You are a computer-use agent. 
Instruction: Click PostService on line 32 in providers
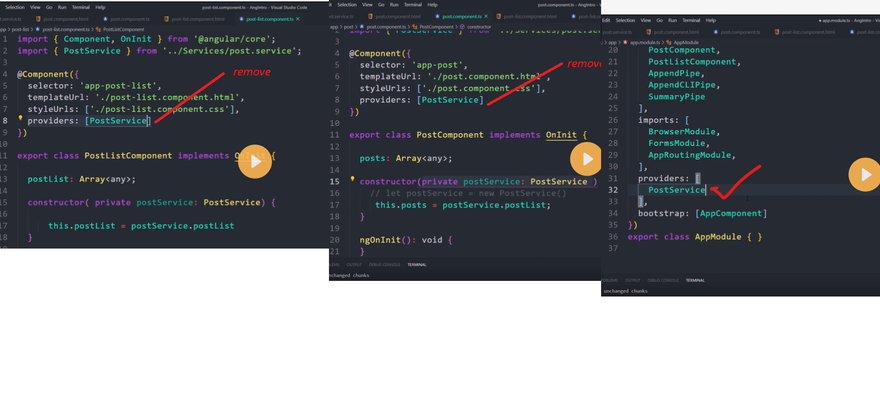pyautogui.click(x=676, y=189)
